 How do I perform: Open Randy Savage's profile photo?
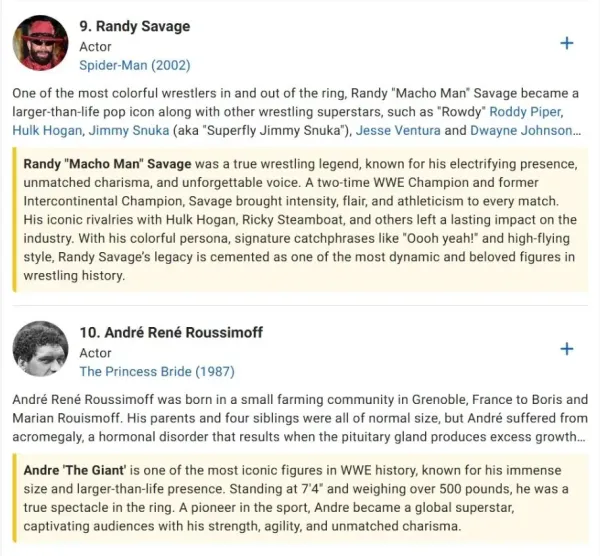(40, 43)
